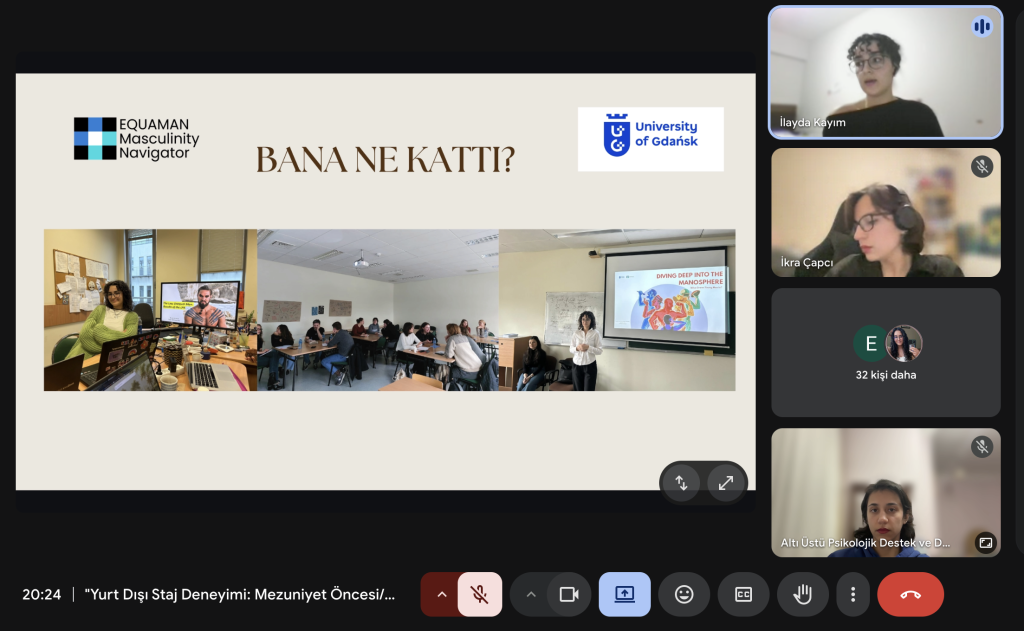1024x631 pixels.
Task: Expand the presentation to full screen
Action: point(726,483)
